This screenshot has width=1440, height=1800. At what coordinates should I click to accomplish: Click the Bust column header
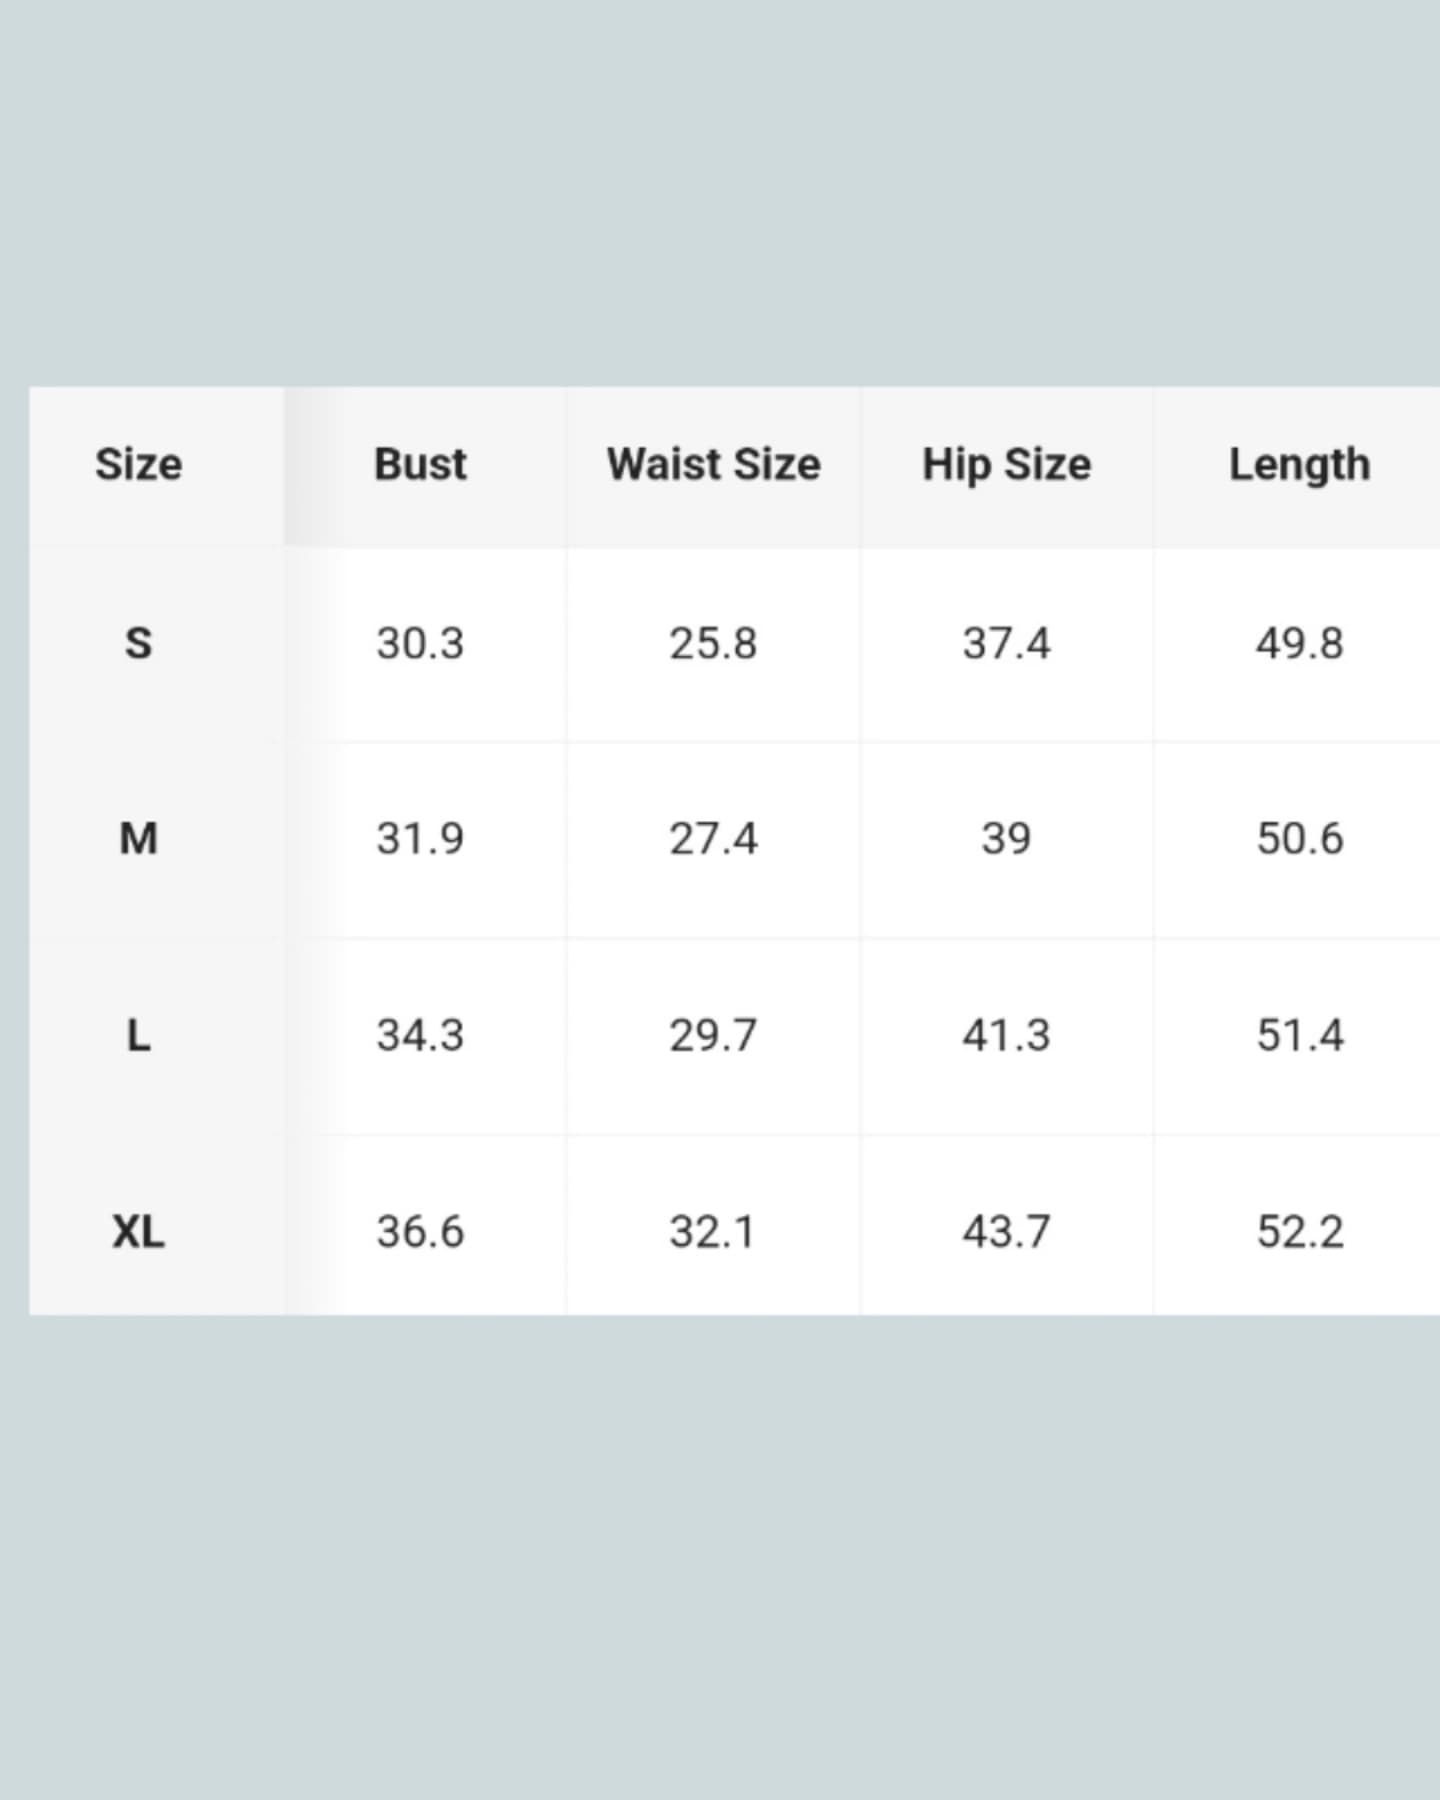[420, 465]
